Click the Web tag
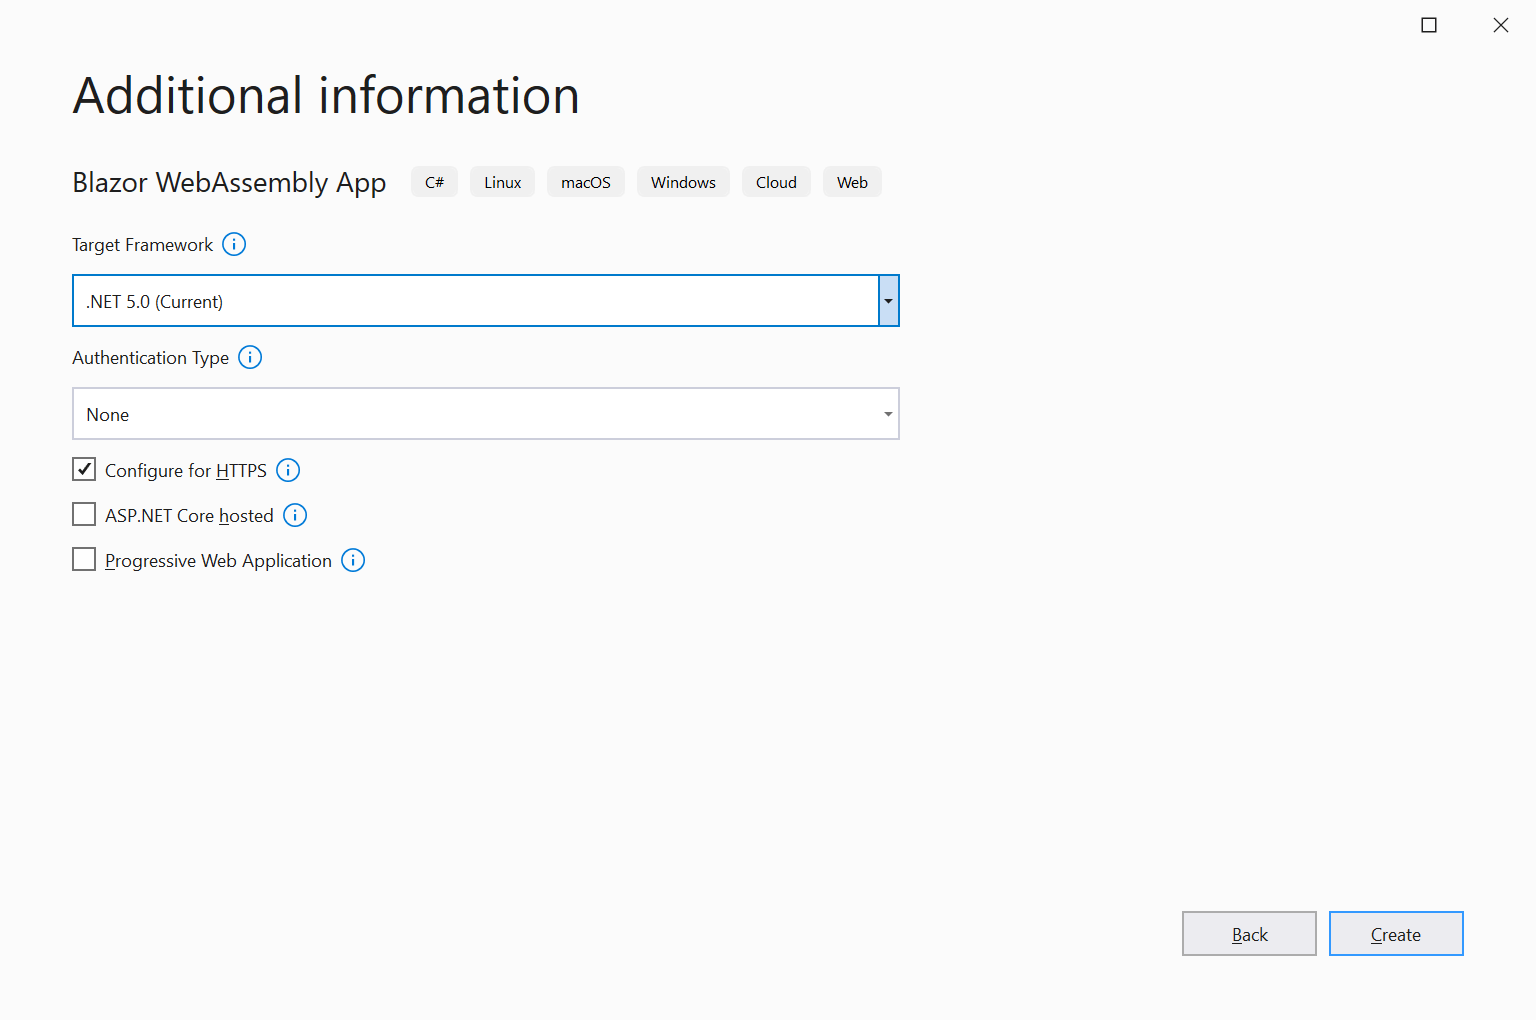Screen dimensions: 1536x1020 852,181
